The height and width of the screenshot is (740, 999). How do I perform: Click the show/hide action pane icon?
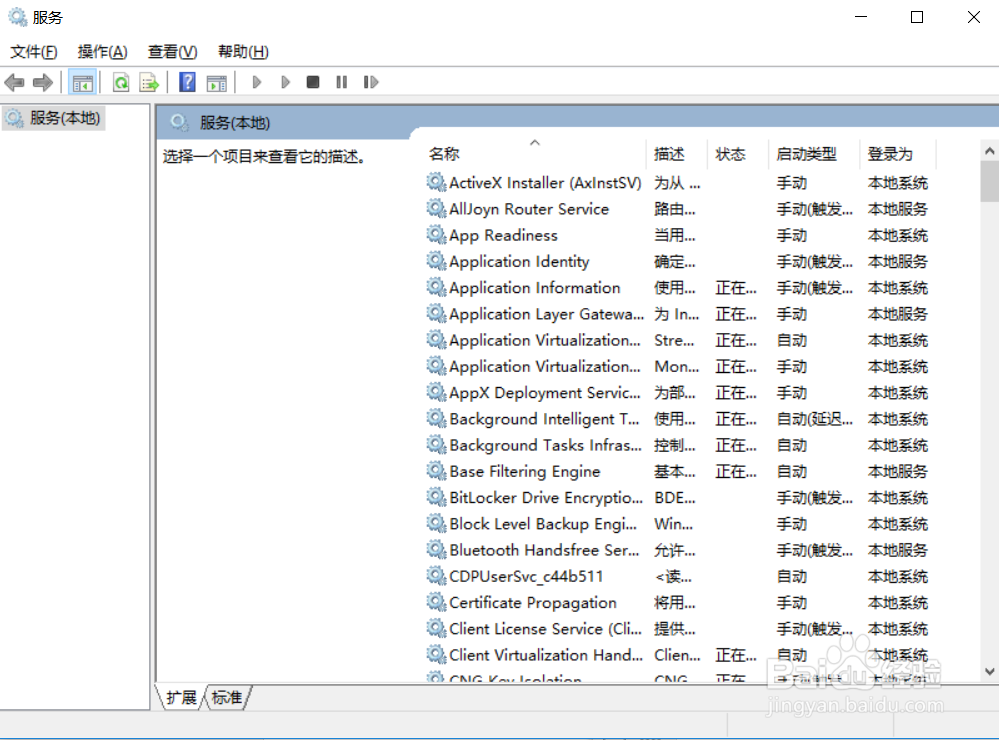click(217, 82)
